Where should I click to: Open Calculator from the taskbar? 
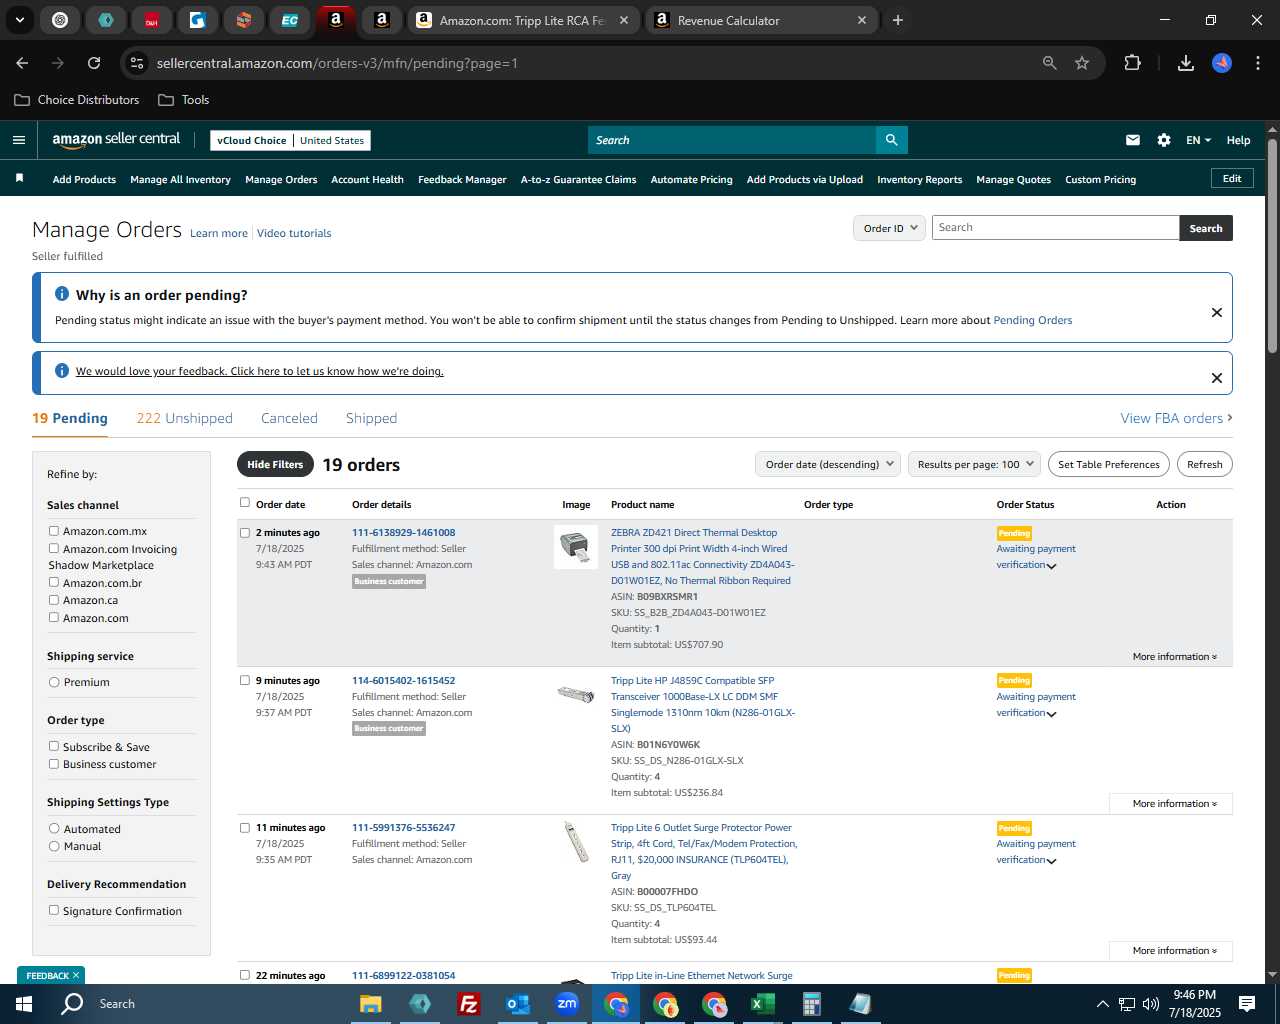tap(811, 1004)
